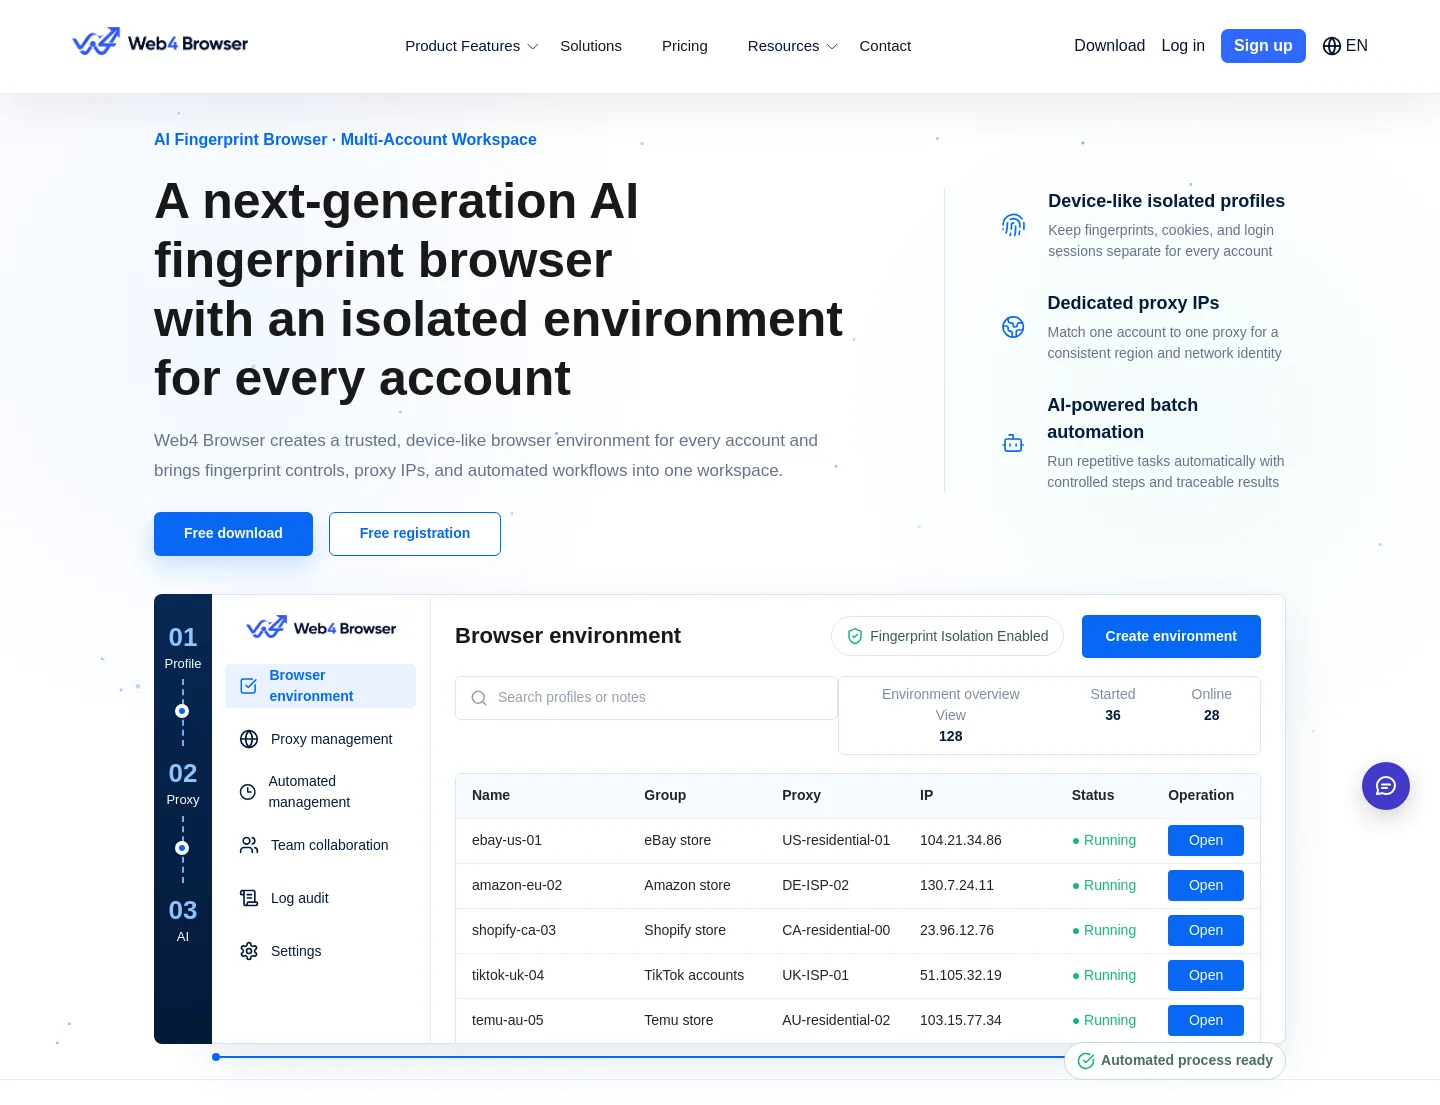Click the AI-powered batch automation heading
Image resolution: width=1440 pixels, height=1105 pixels.
pos(1122,418)
